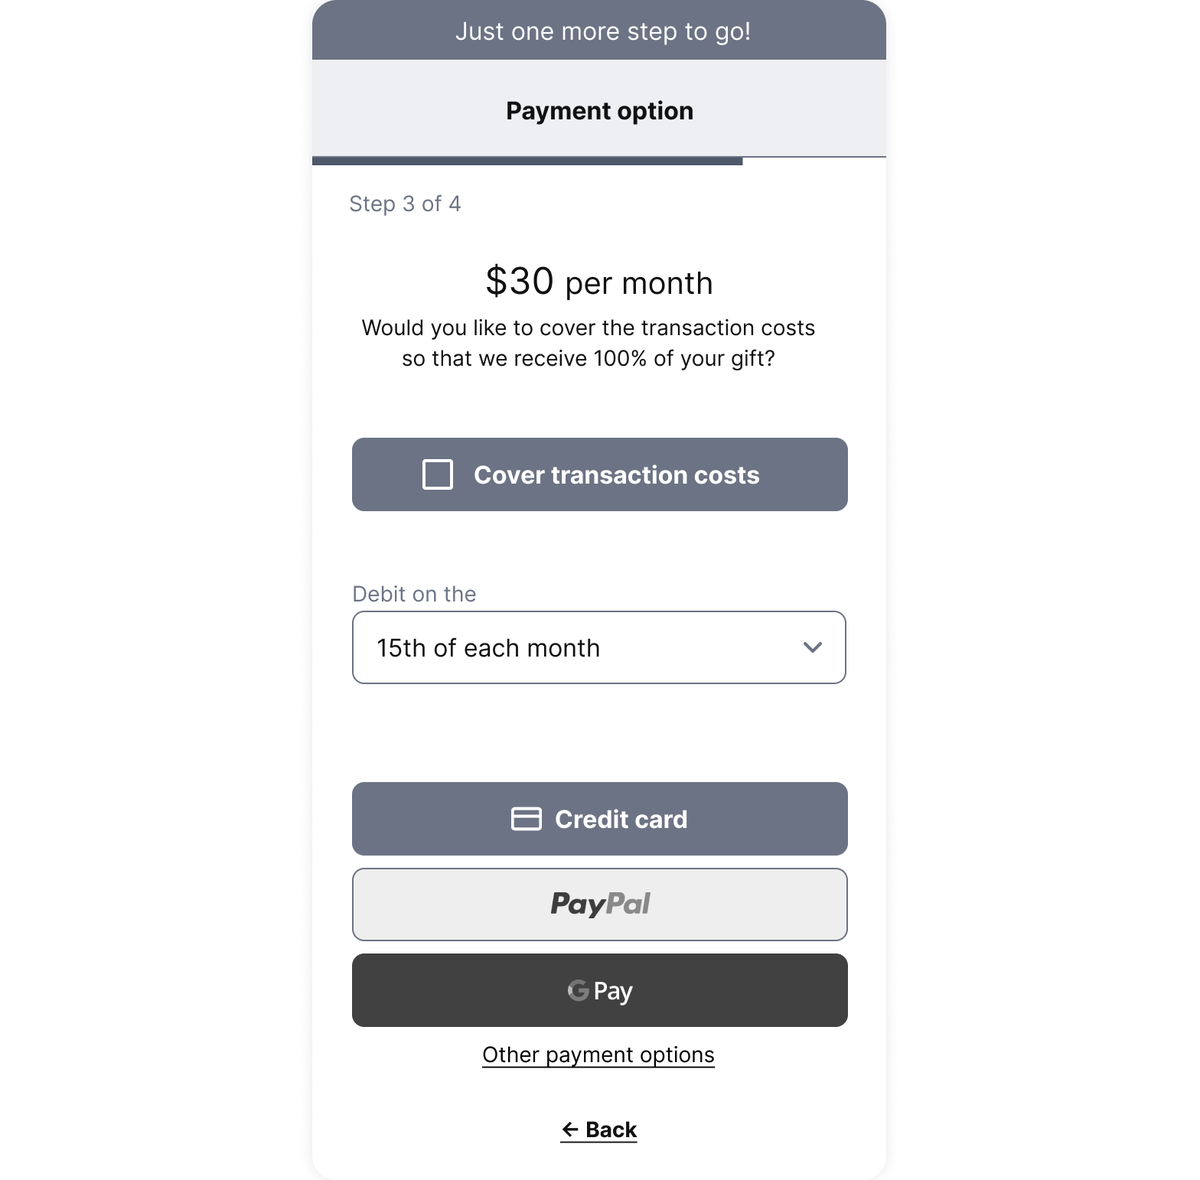Click the Step 3 of 4 indicator
The image size is (1200, 1180).
click(x=405, y=204)
